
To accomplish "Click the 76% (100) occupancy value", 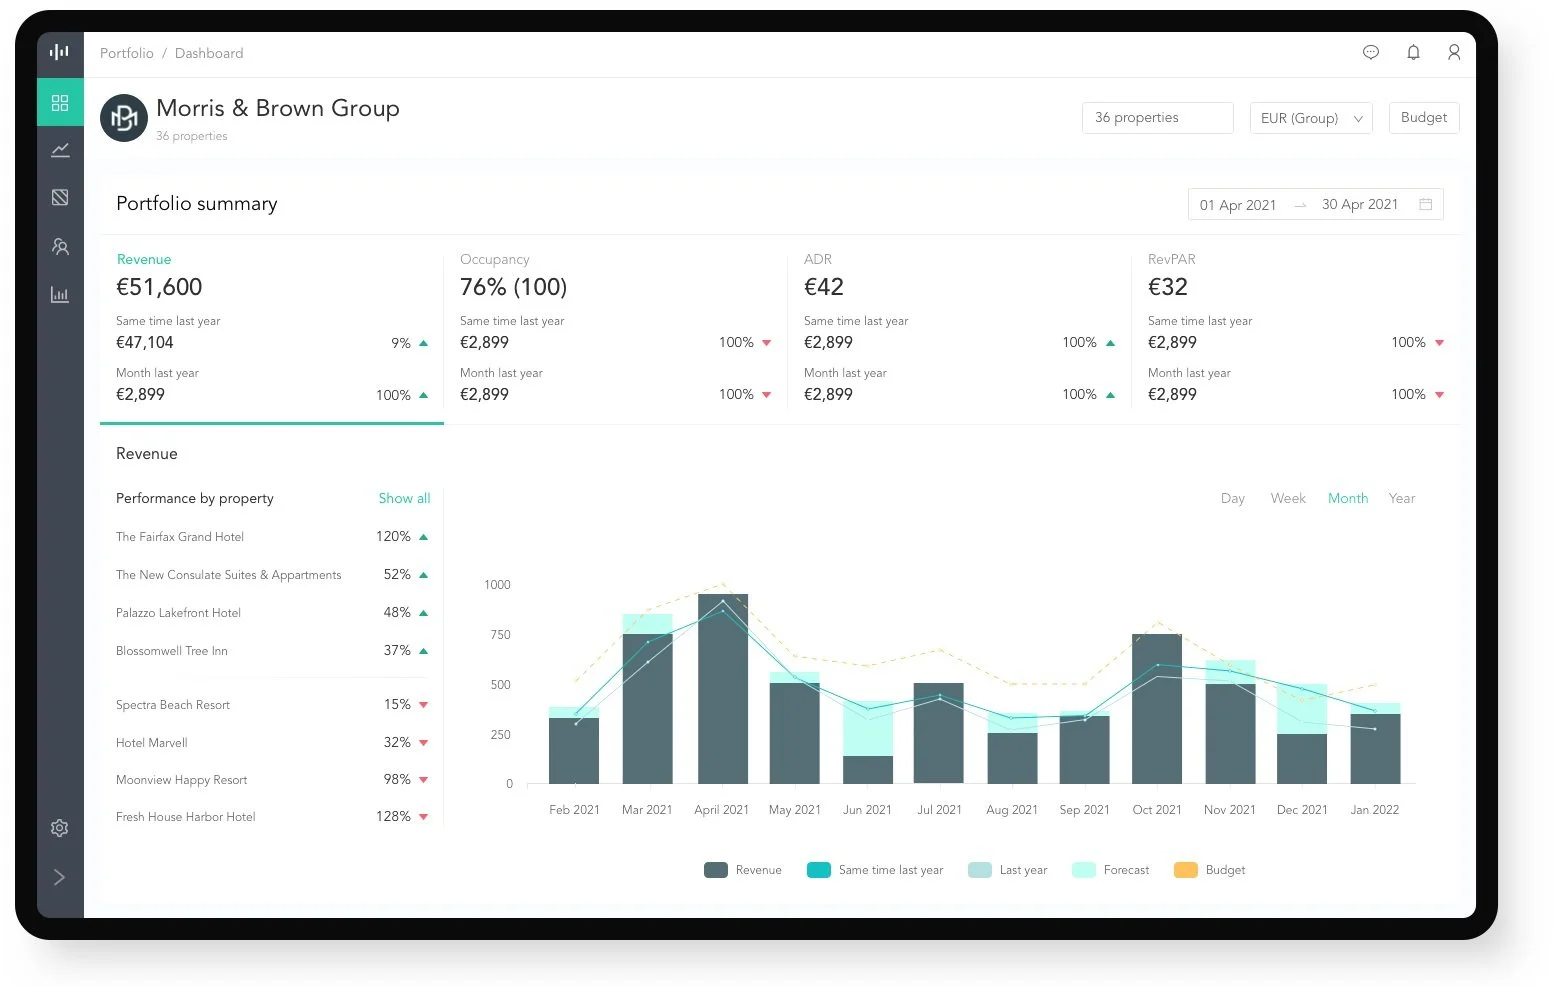I will click(x=513, y=287).
